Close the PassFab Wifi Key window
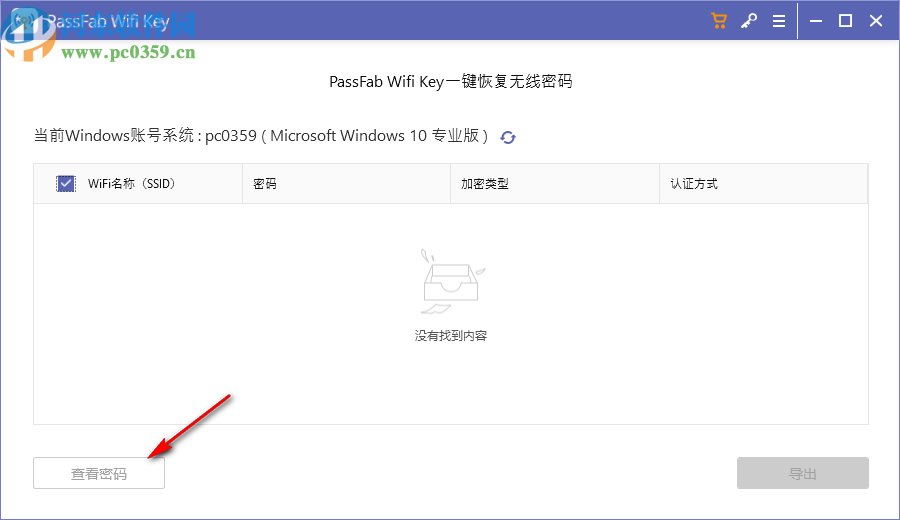The width and height of the screenshot is (900, 520). pyautogui.click(x=876, y=21)
